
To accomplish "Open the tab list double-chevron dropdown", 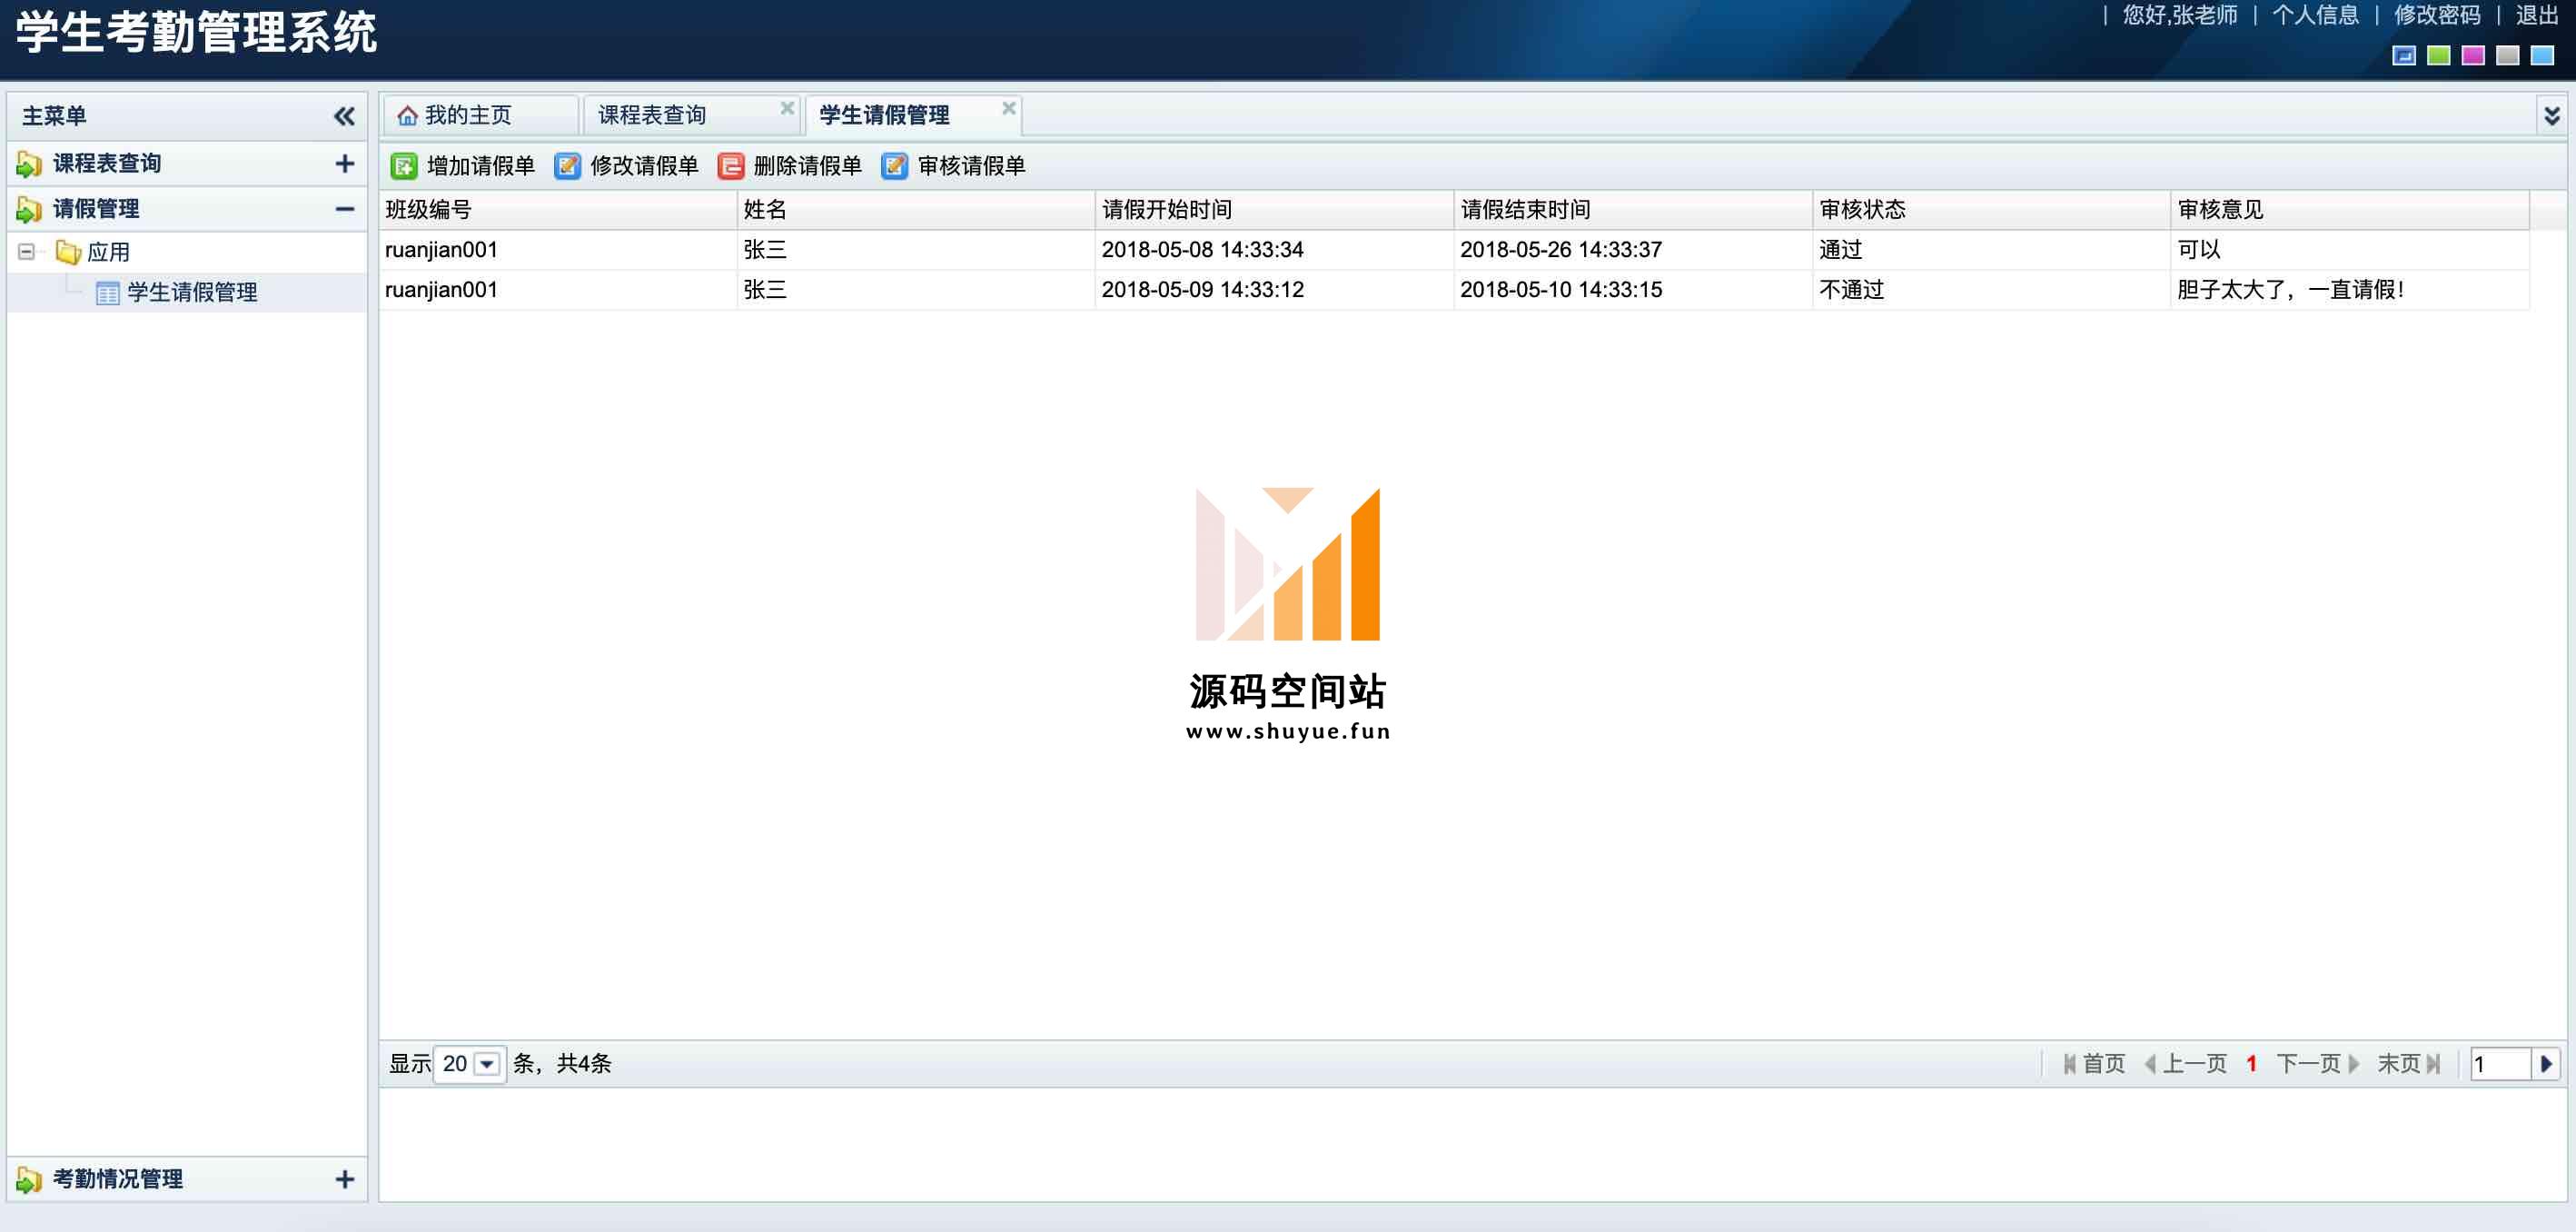I will 2552,116.
